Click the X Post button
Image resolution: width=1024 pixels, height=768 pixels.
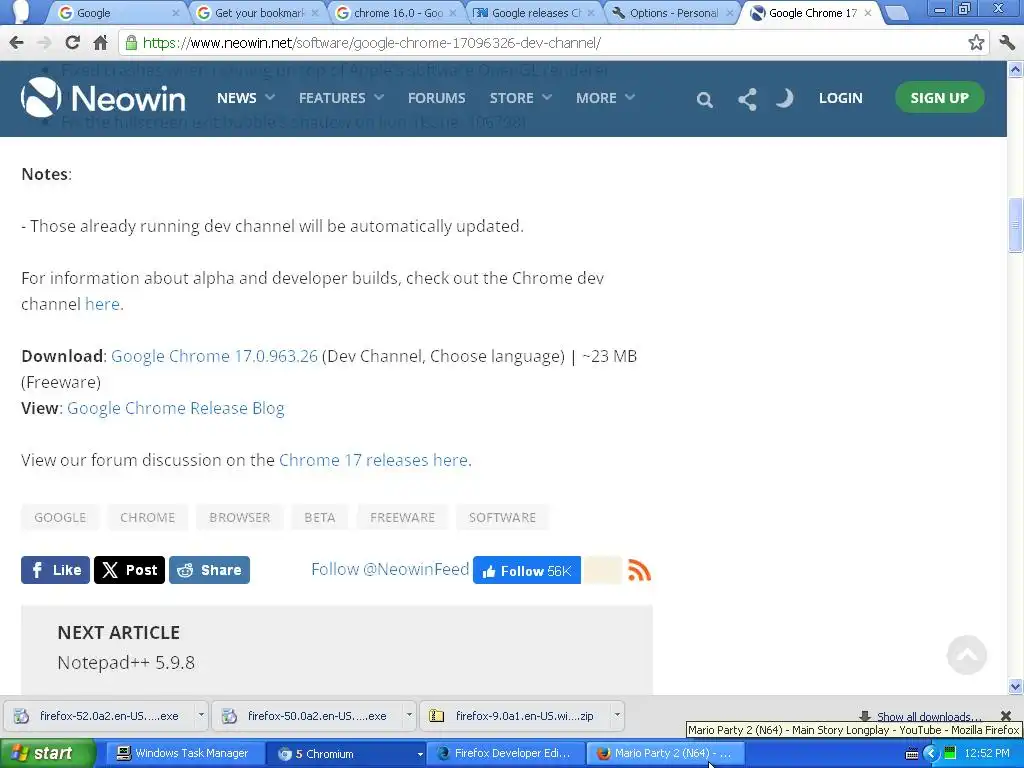129,570
